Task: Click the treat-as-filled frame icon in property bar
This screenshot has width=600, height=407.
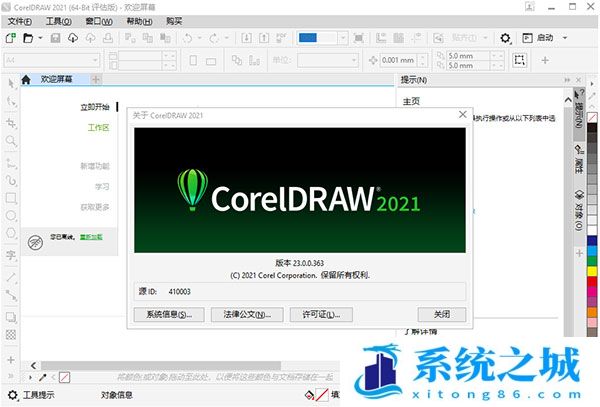Action: pos(519,60)
